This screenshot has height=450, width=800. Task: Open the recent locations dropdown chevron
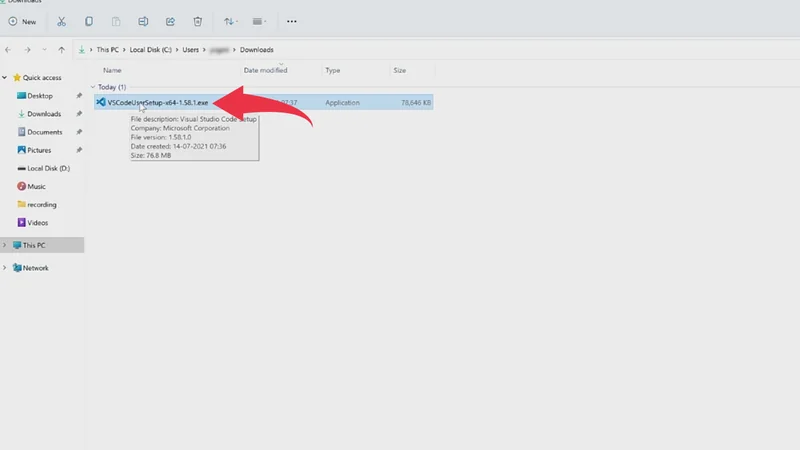coord(44,49)
